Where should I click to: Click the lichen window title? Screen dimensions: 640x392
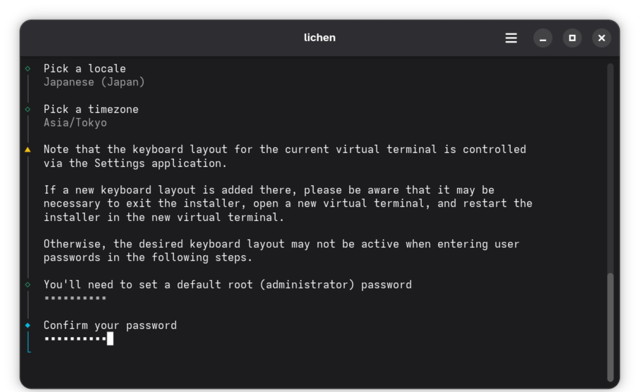pyautogui.click(x=320, y=38)
